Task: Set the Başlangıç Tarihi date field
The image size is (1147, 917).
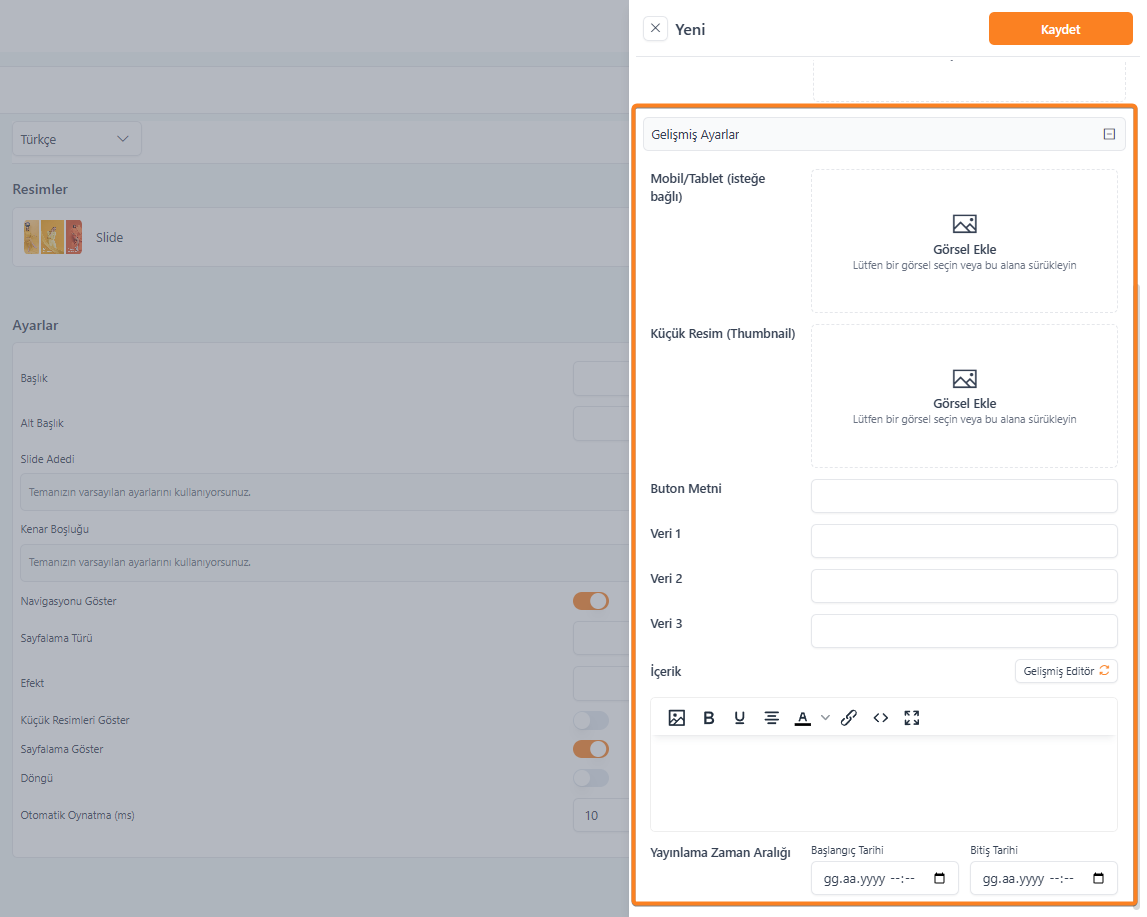Action: click(x=884, y=878)
